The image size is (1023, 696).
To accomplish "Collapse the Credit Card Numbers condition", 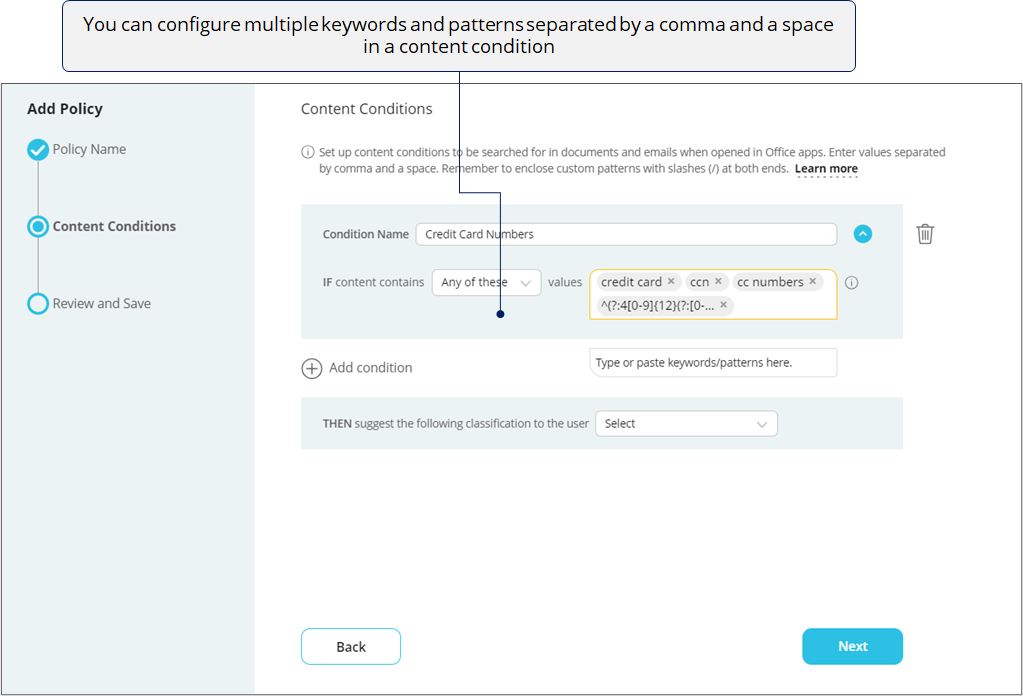I will pos(863,234).
